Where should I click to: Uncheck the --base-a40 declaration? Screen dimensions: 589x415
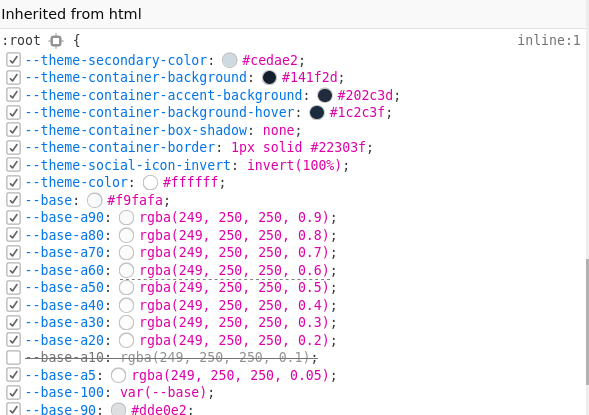click(14, 305)
